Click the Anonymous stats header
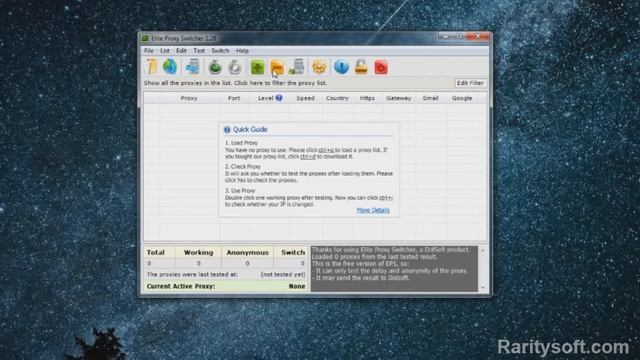The height and width of the screenshot is (360, 640). pyautogui.click(x=247, y=253)
